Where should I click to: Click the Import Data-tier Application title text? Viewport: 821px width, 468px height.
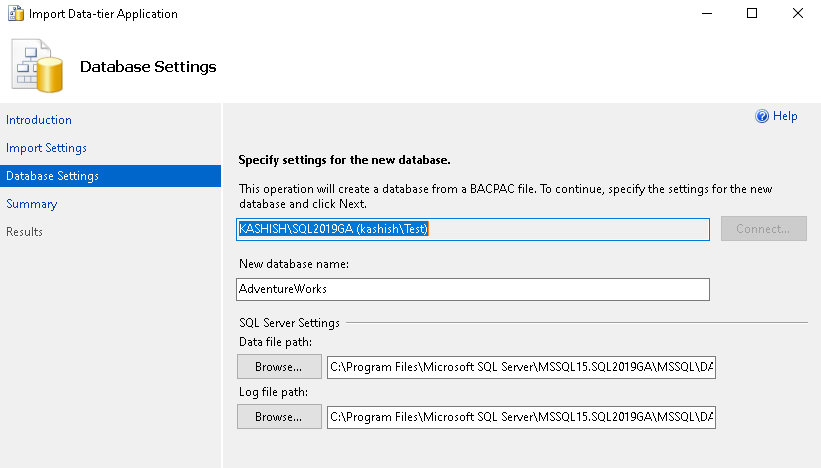103,14
